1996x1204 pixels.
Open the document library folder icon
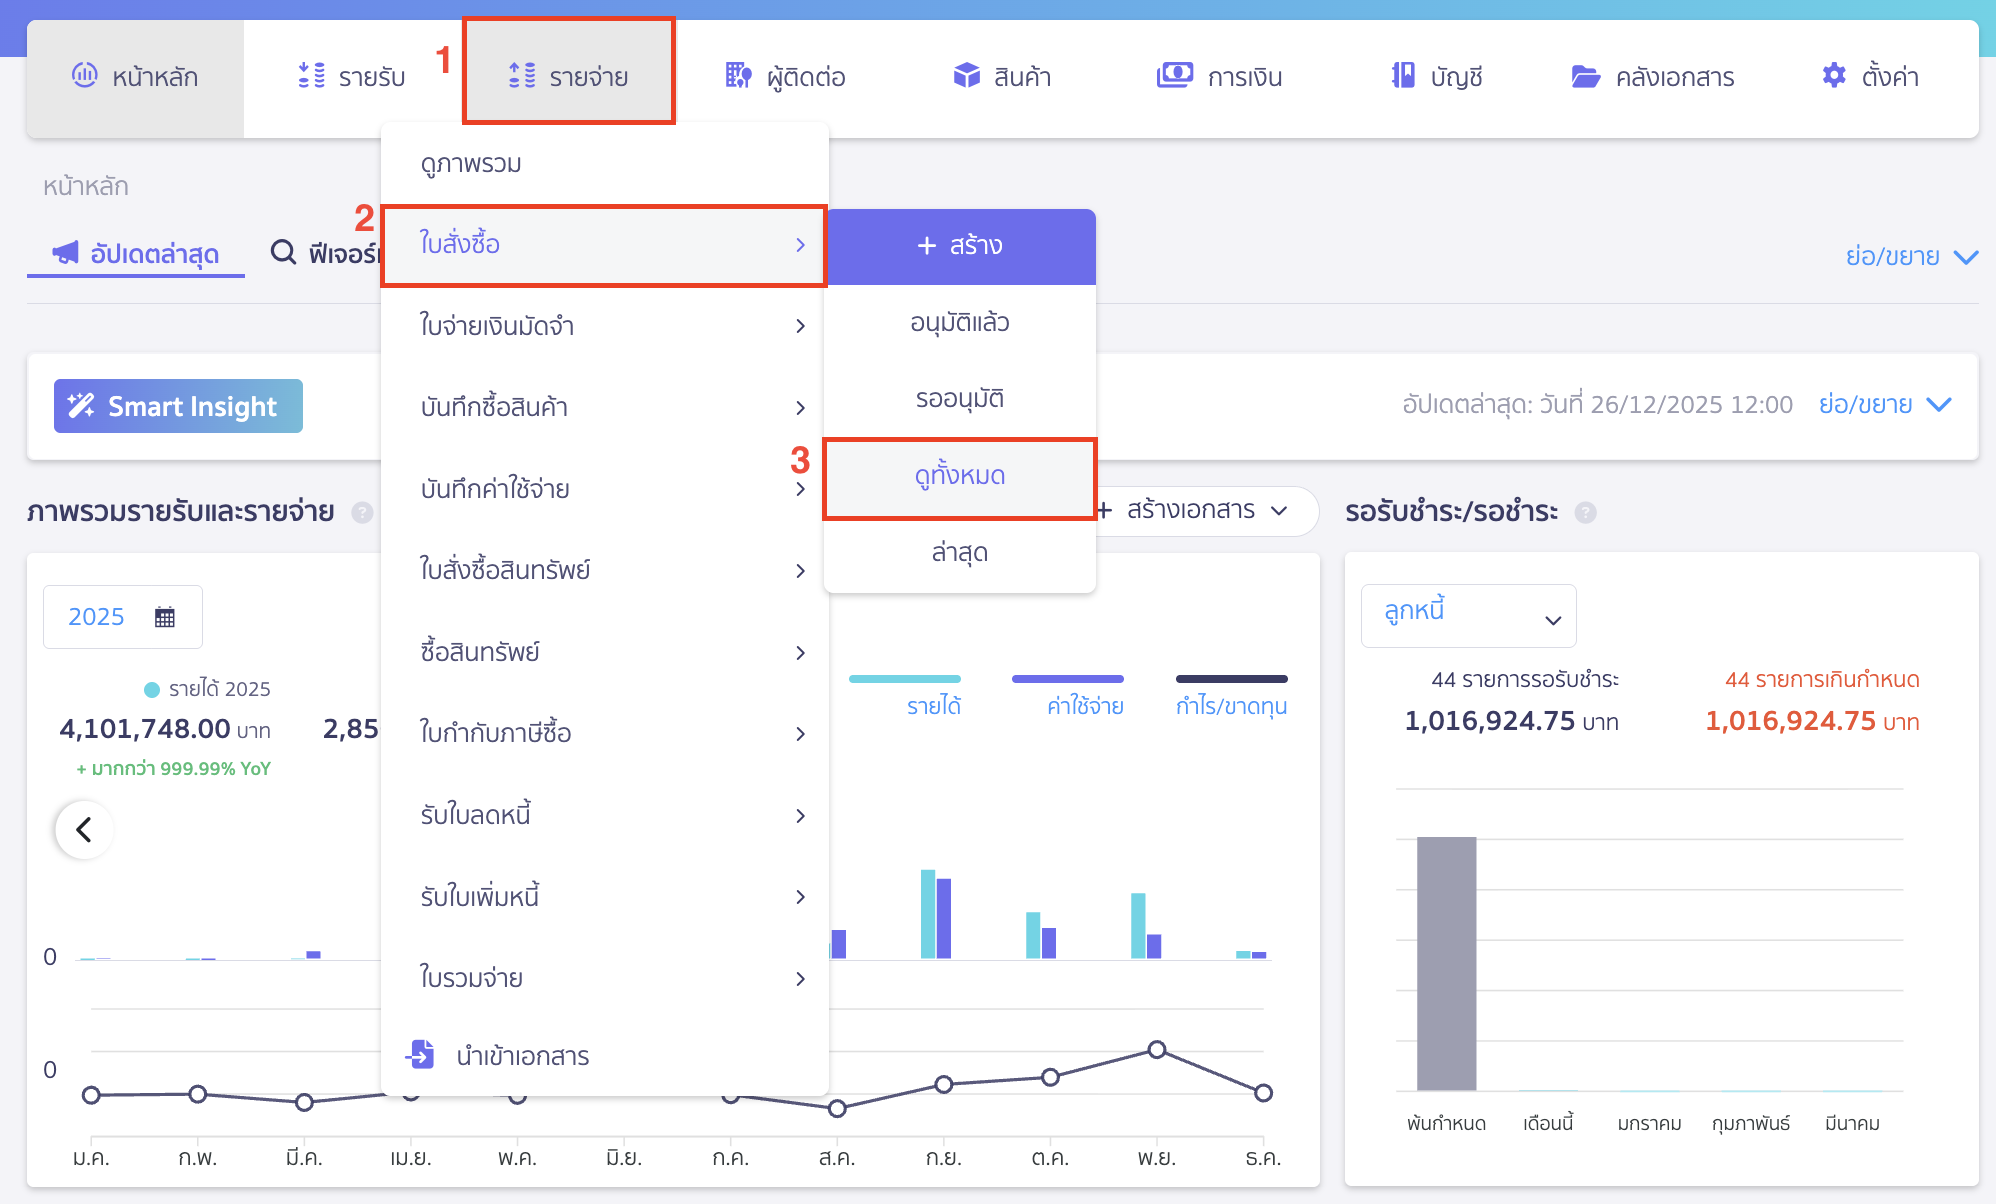coord(1585,77)
